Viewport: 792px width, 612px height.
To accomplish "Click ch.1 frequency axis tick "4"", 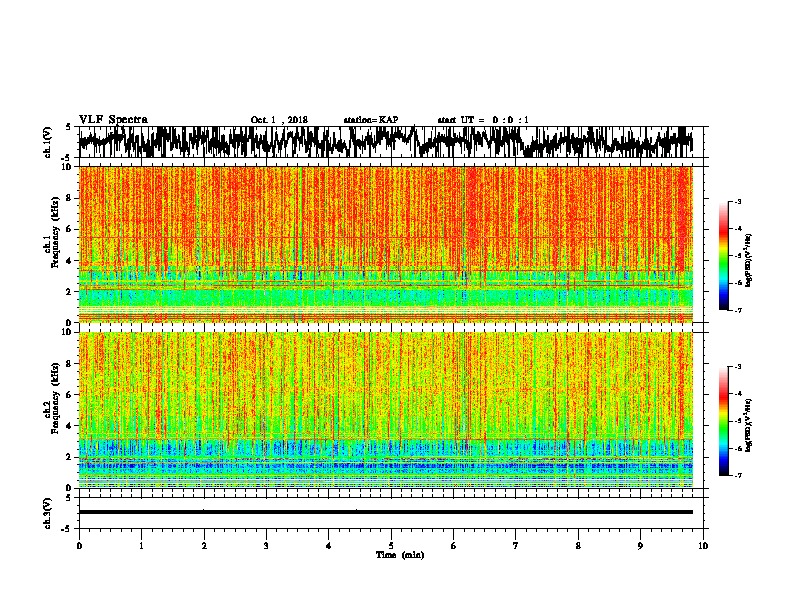I will click(x=70, y=261).
